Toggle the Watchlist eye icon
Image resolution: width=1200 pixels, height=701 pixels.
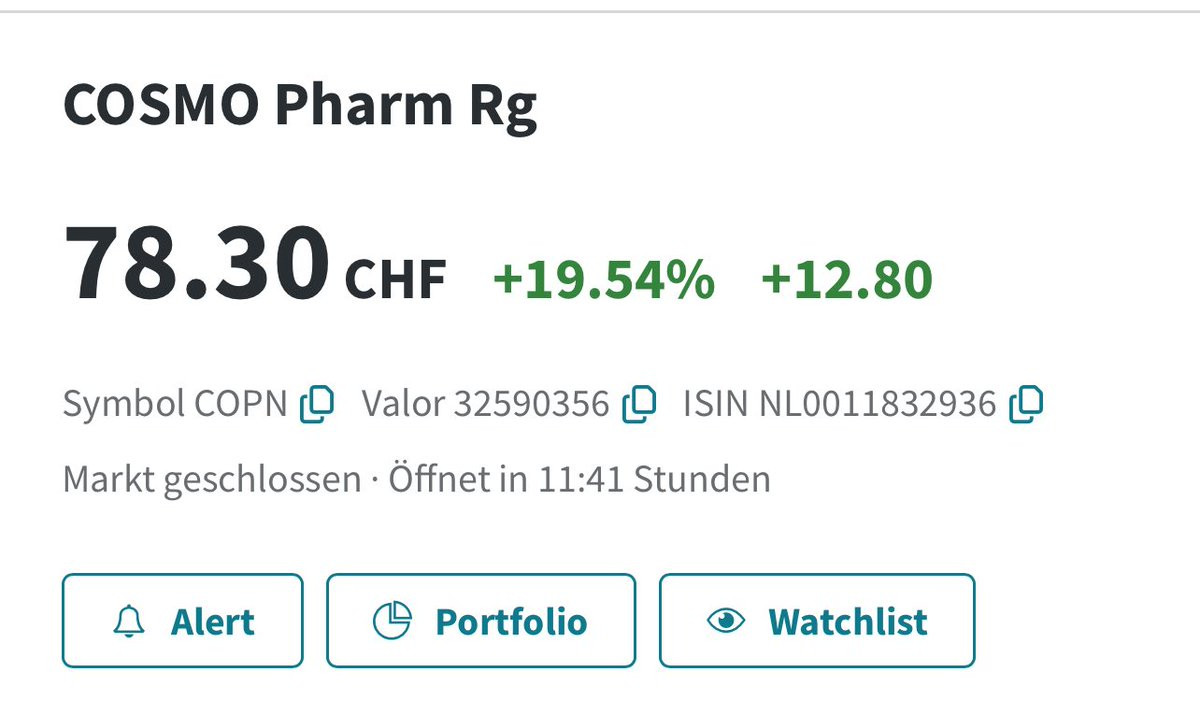point(726,621)
